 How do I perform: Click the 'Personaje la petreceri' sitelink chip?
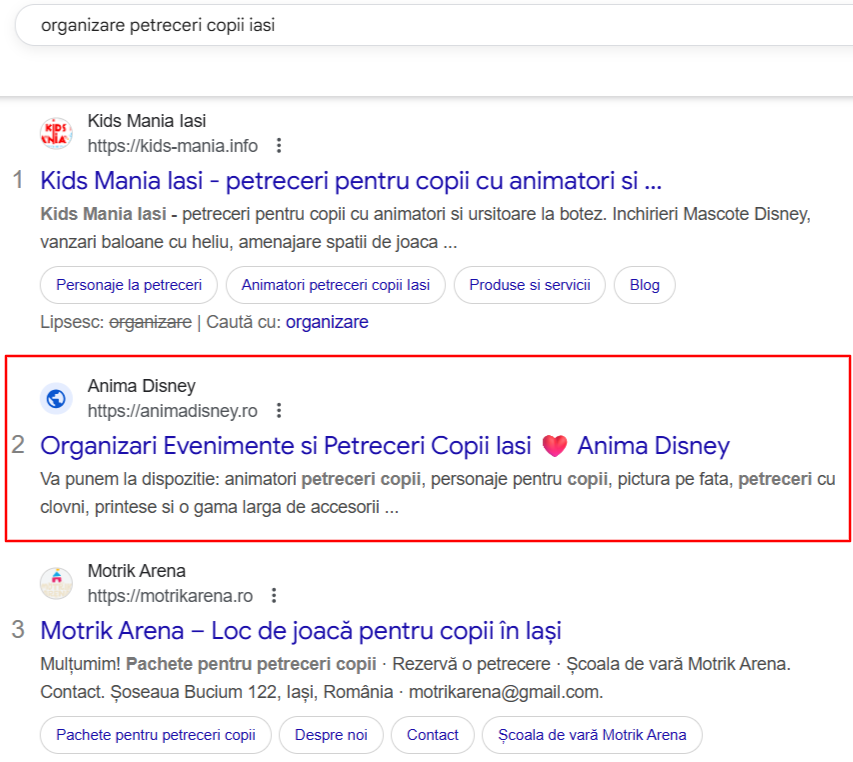tap(129, 285)
